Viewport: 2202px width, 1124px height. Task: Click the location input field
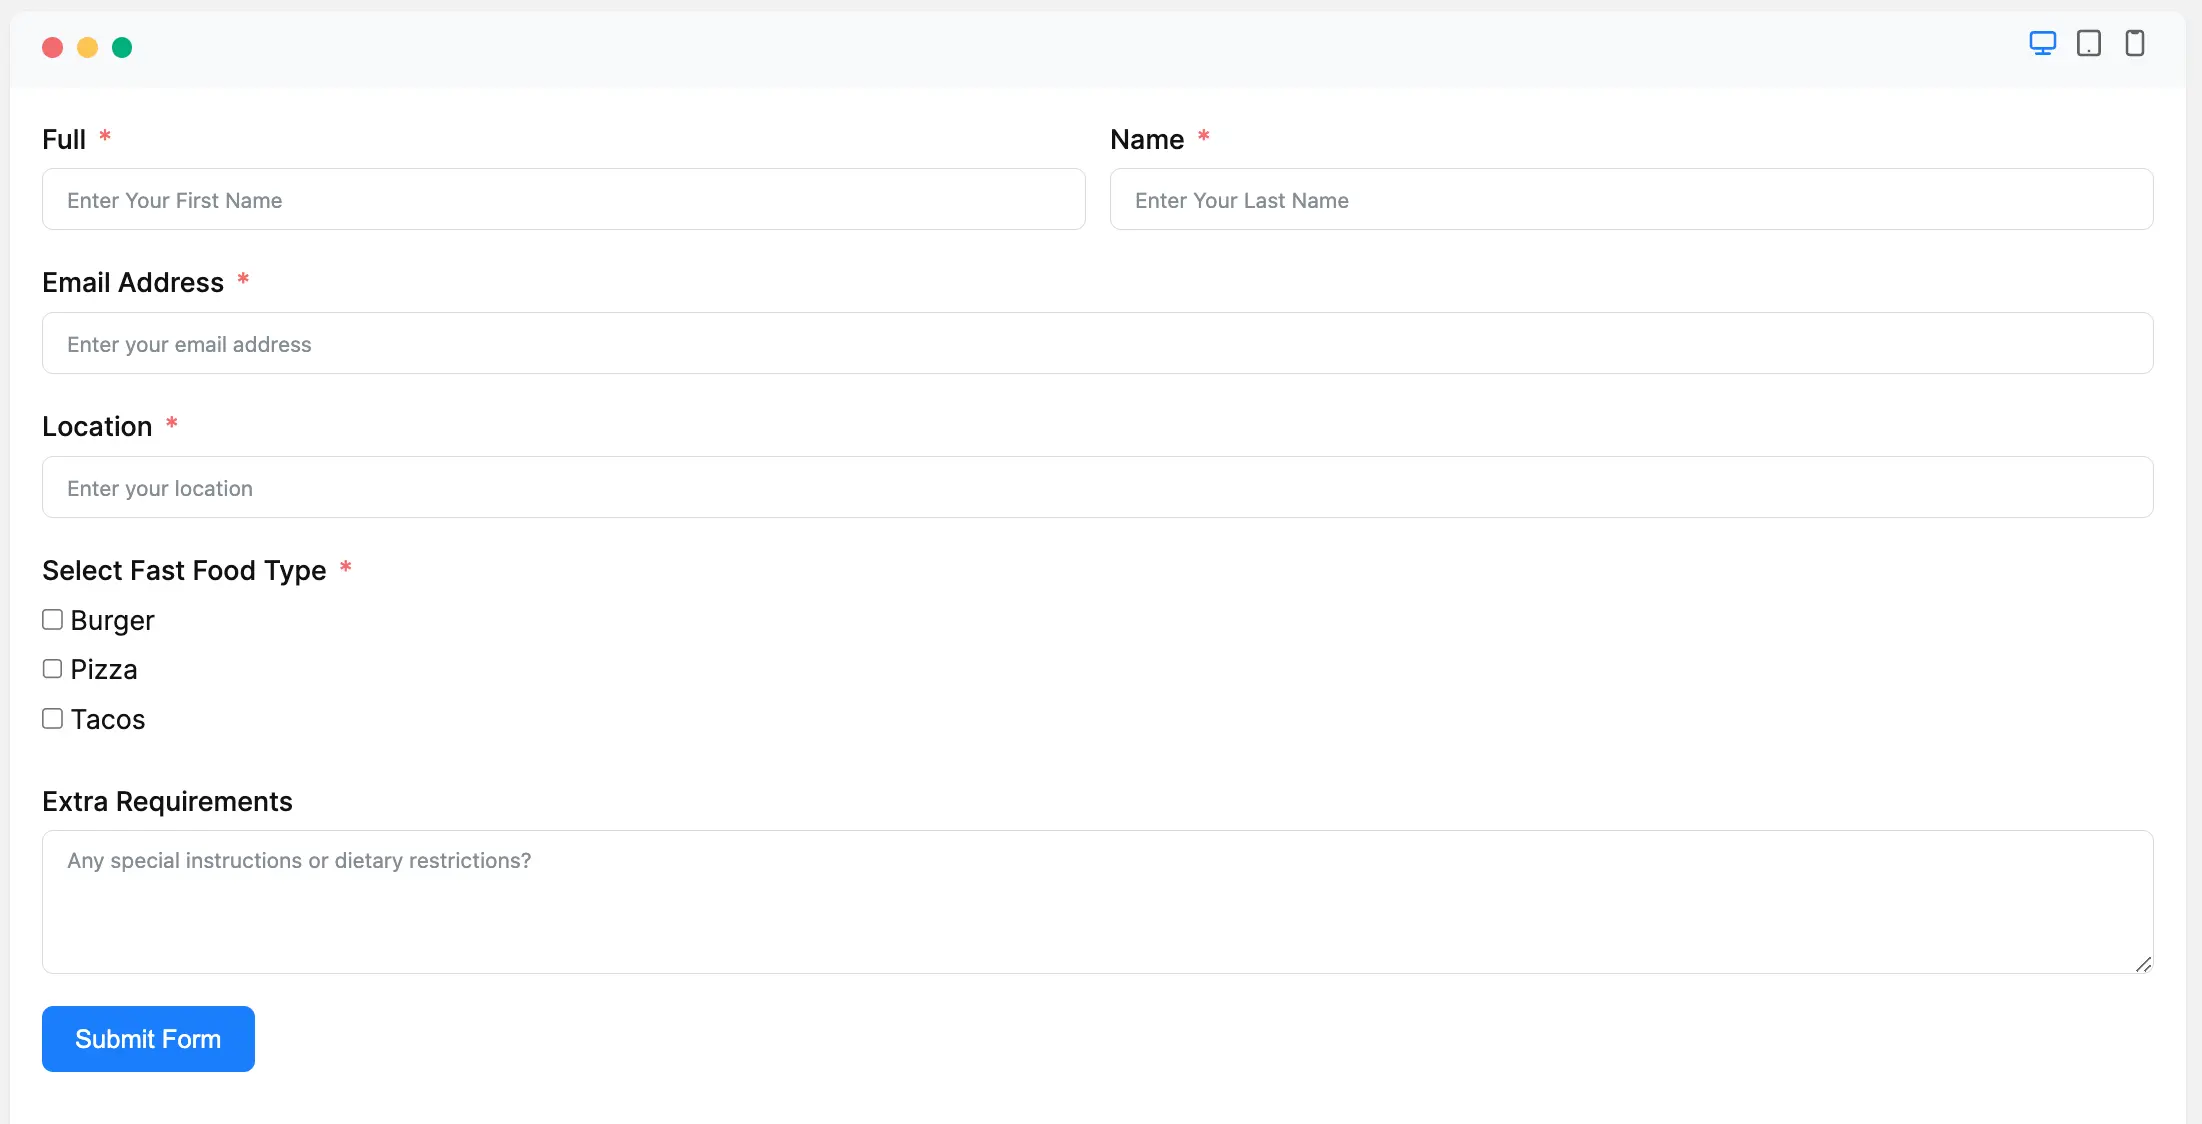click(x=1097, y=488)
